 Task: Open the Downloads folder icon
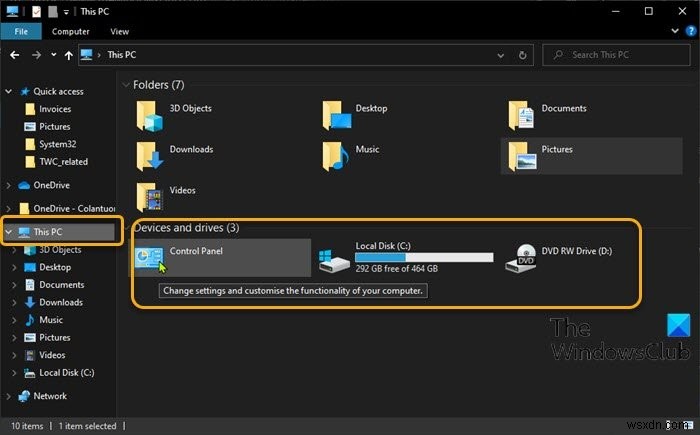tap(150, 156)
